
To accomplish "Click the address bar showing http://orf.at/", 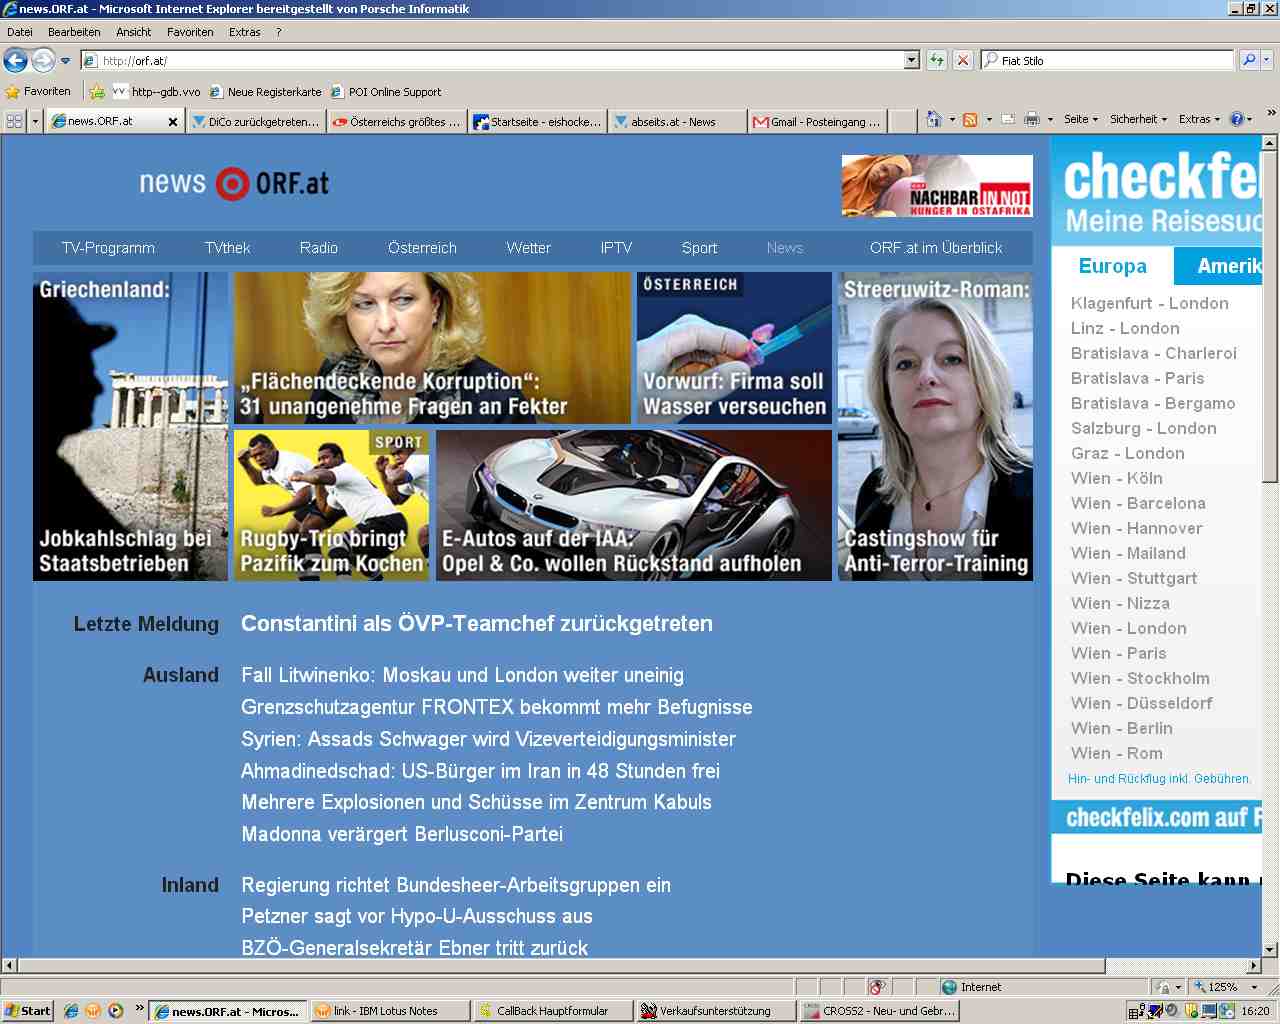I will pyautogui.click(x=491, y=61).
